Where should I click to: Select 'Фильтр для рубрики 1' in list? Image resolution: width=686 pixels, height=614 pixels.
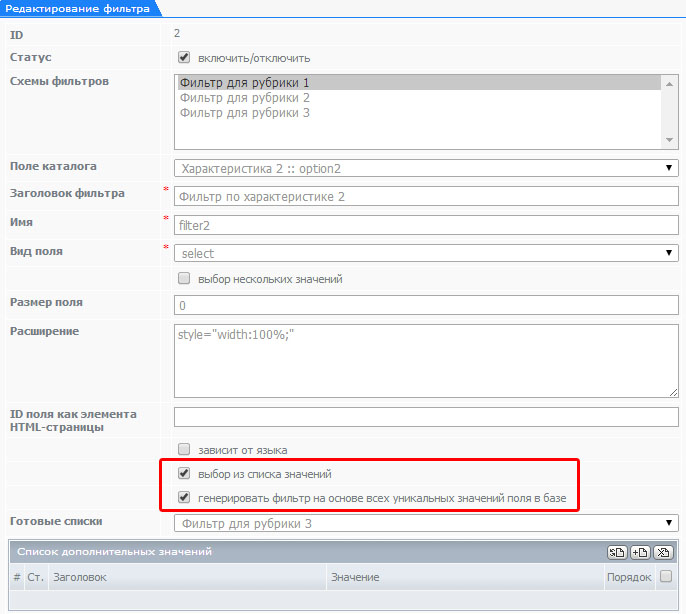[x=244, y=83]
